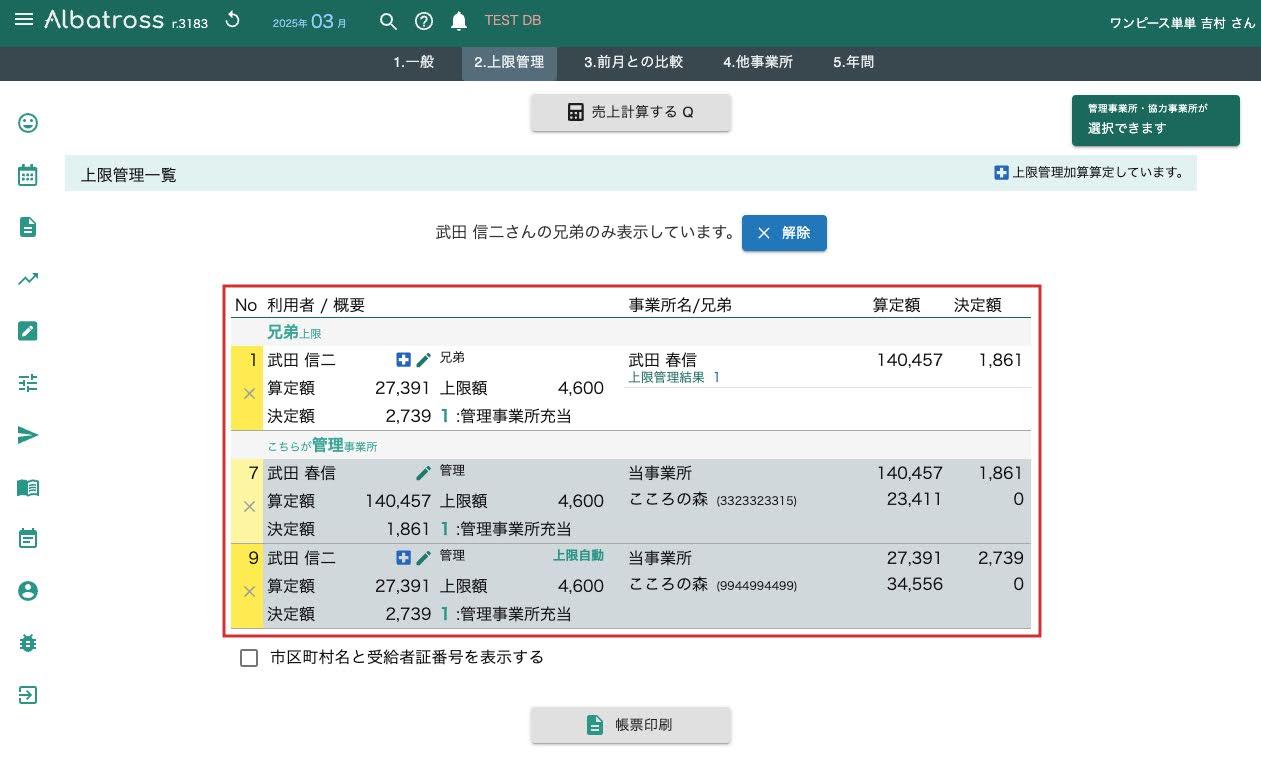Edit row No 1 with the pencil icon

[423, 360]
